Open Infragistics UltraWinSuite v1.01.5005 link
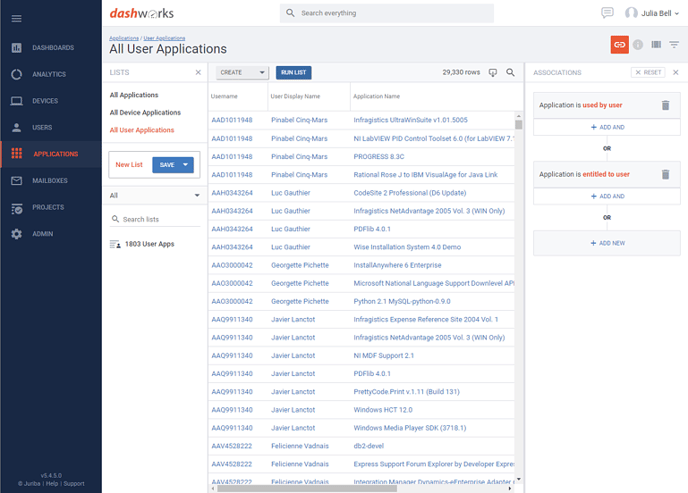The height and width of the screenshot is (493, 688). (x=410, y=120)
